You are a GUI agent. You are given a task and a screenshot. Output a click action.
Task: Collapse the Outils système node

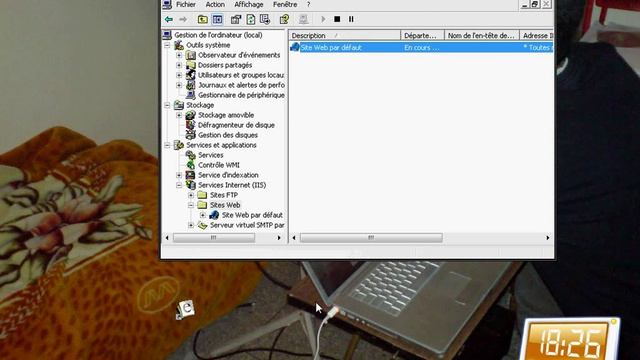point(167,45)
